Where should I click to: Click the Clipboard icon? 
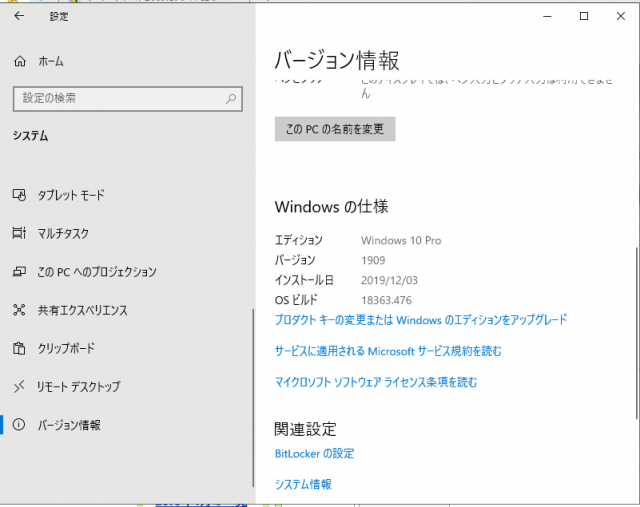(19, 348)
